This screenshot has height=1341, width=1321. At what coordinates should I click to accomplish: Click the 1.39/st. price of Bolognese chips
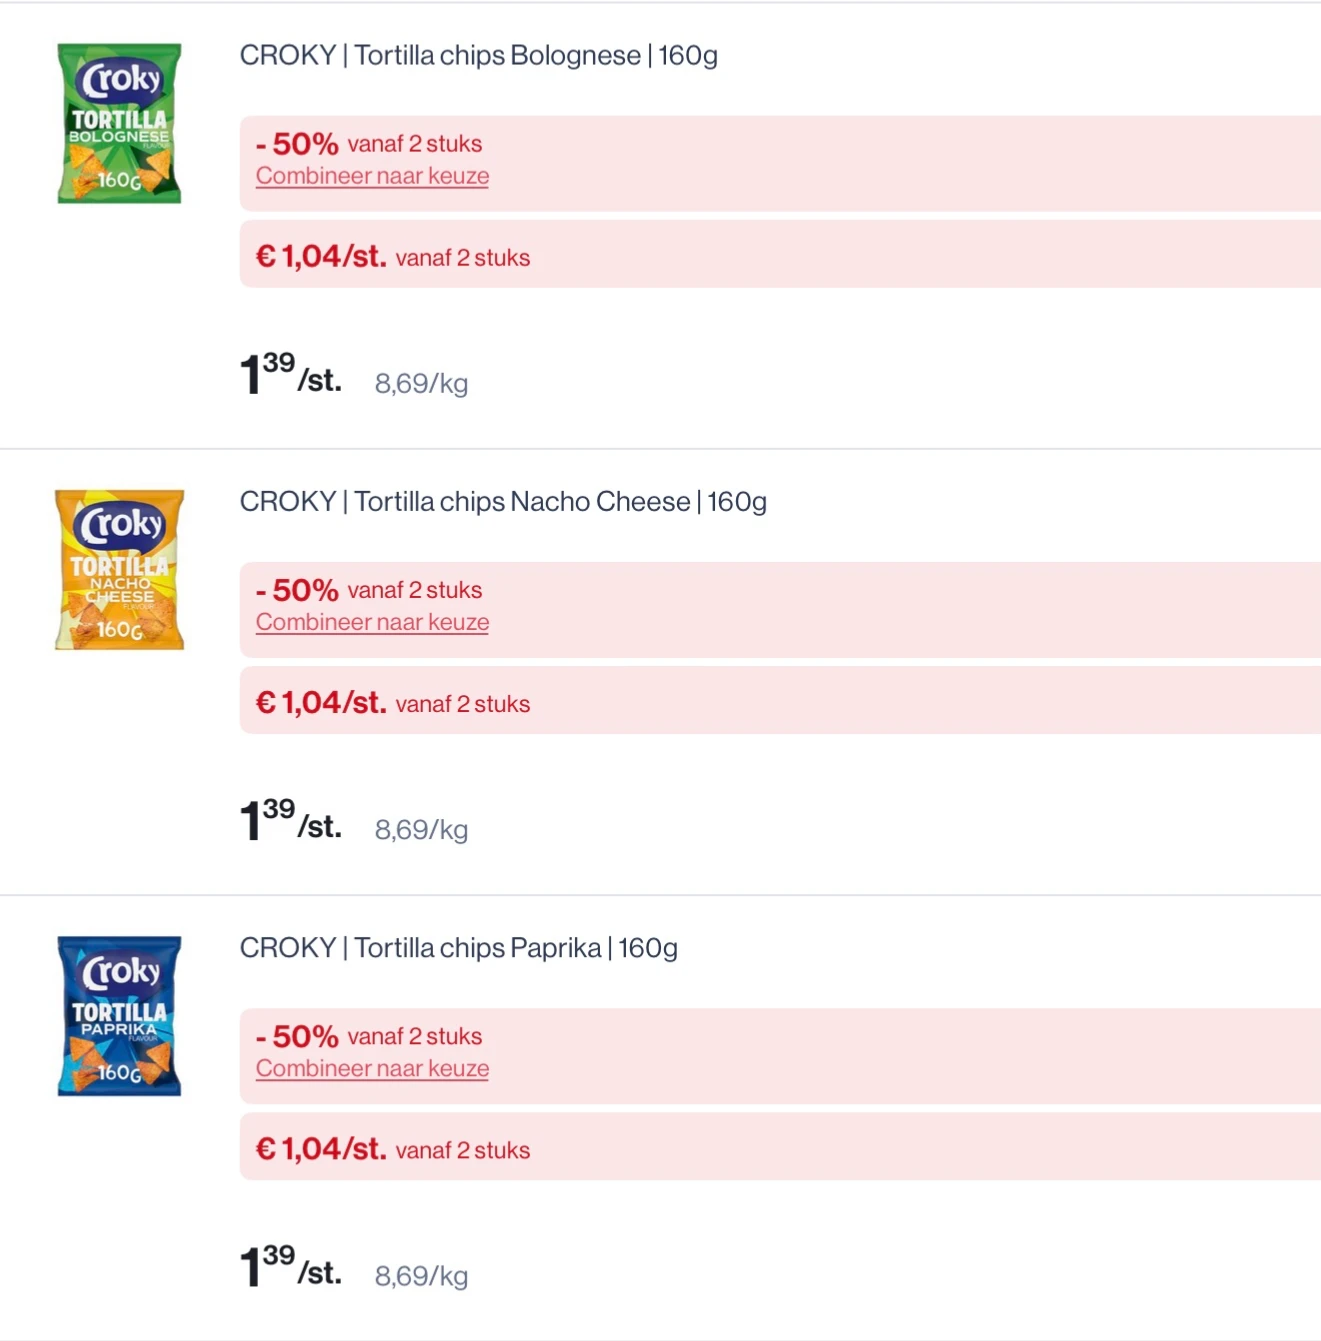[288, 375]
